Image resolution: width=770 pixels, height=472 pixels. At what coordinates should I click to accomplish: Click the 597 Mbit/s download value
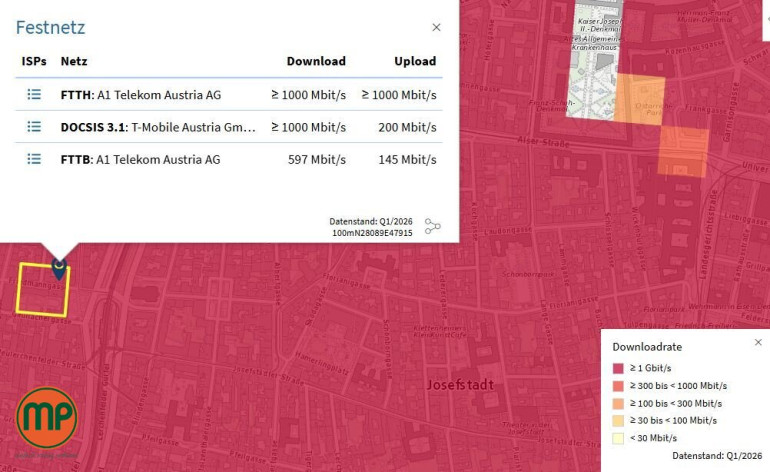coord(317,160)
